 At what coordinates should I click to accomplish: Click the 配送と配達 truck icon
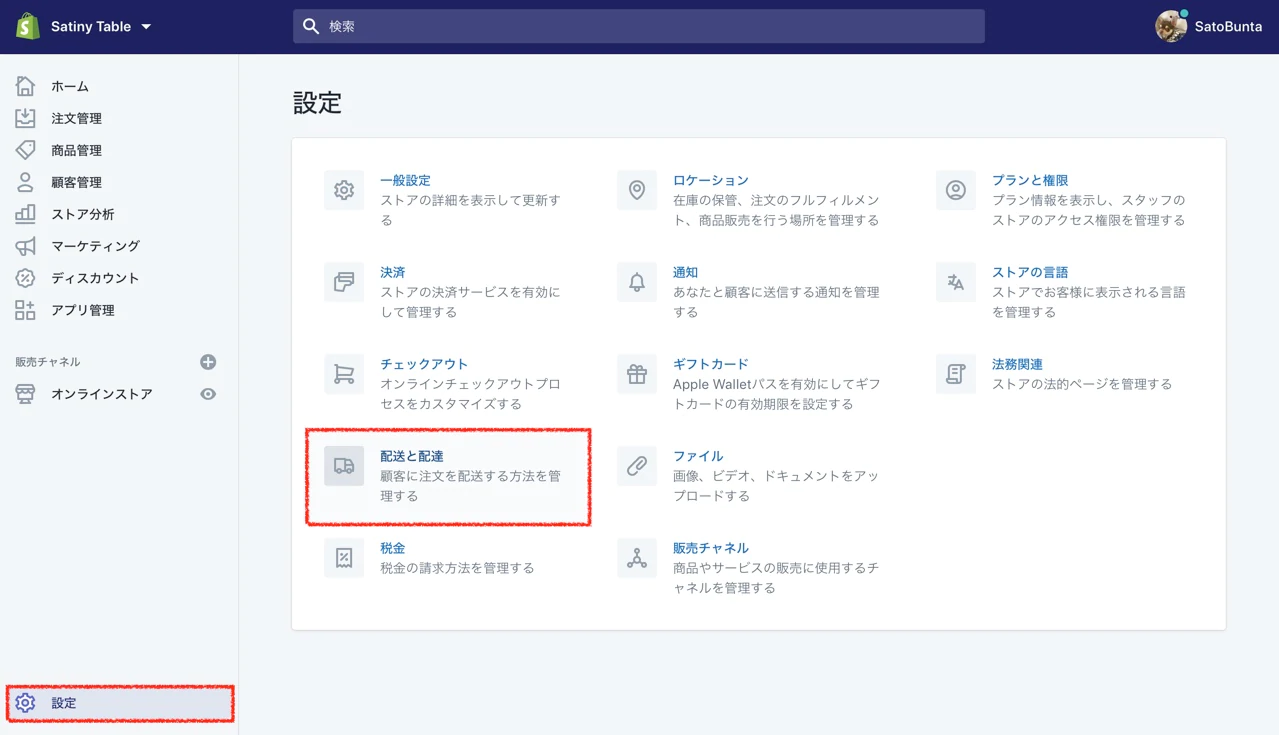[344, 466]
